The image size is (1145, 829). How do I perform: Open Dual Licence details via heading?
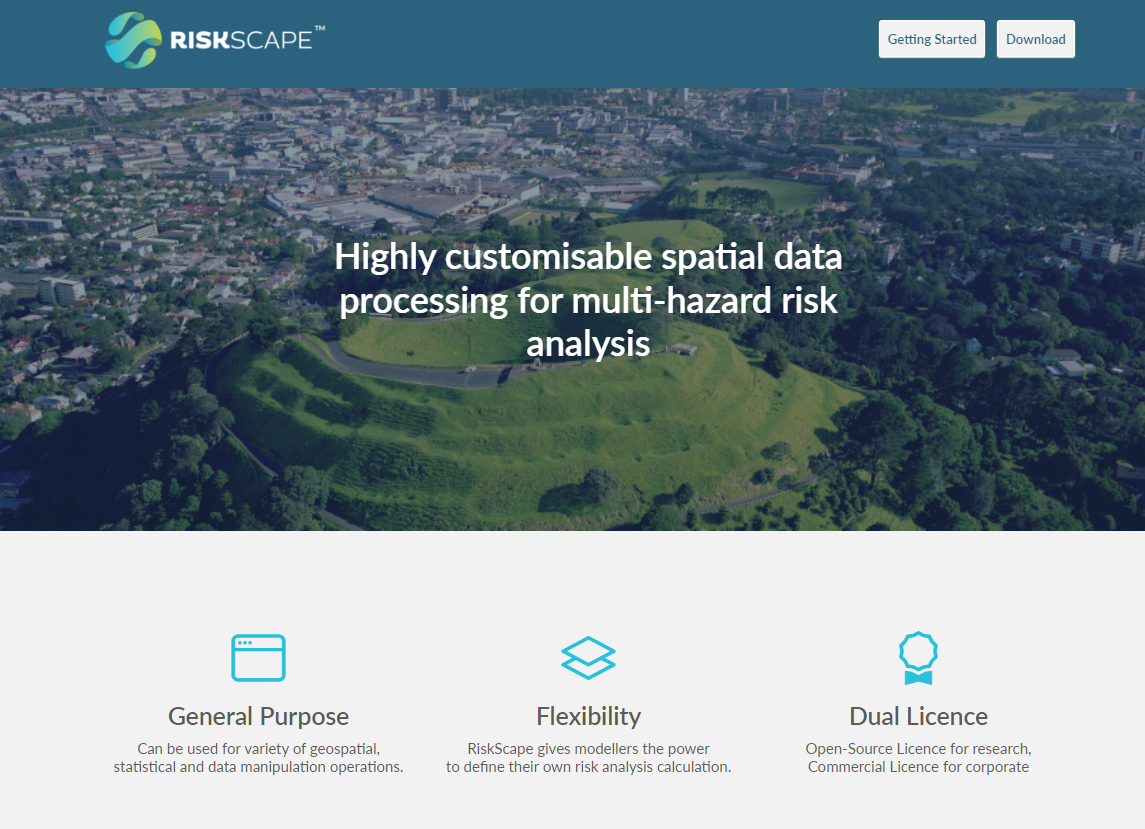pos(917,716)
